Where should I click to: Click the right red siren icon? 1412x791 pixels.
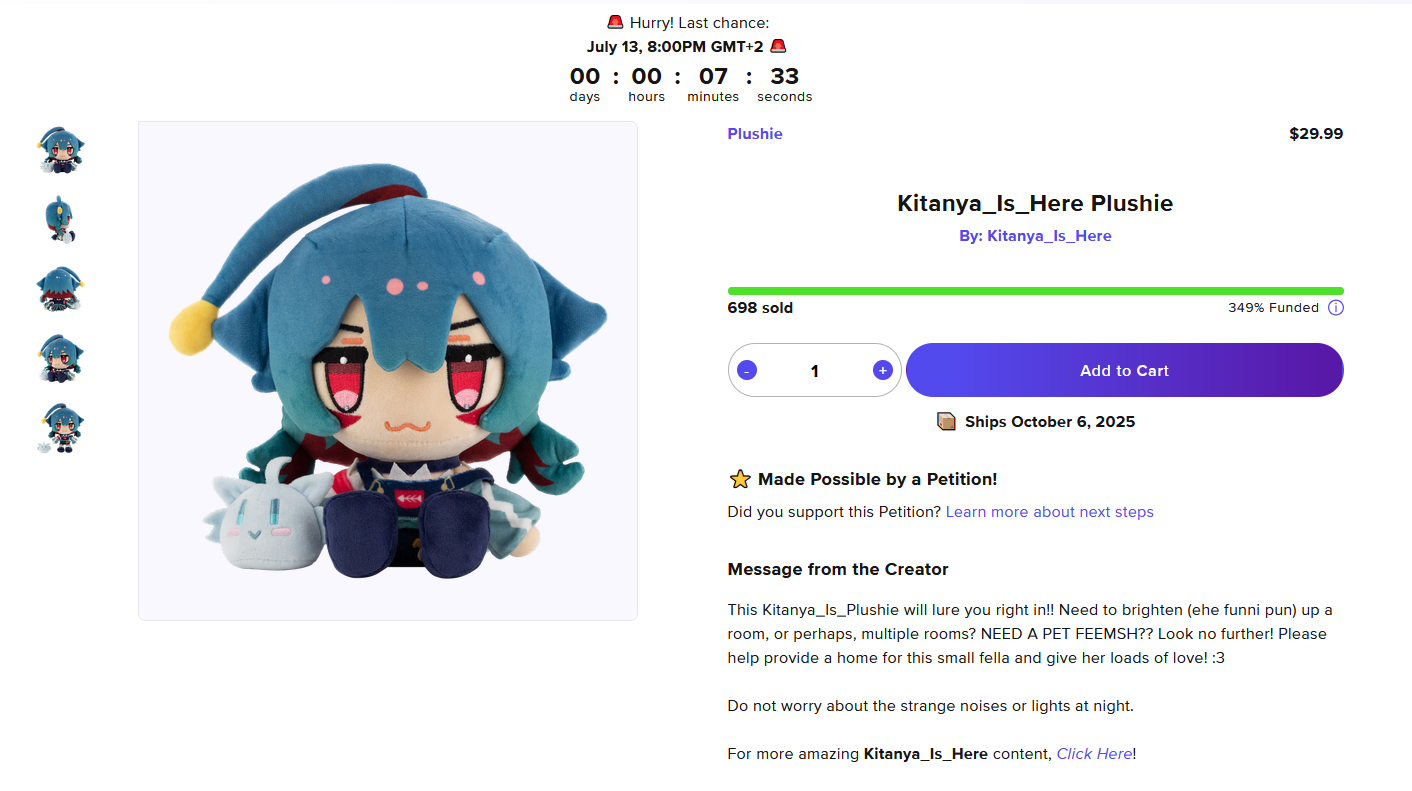(778, 46)
